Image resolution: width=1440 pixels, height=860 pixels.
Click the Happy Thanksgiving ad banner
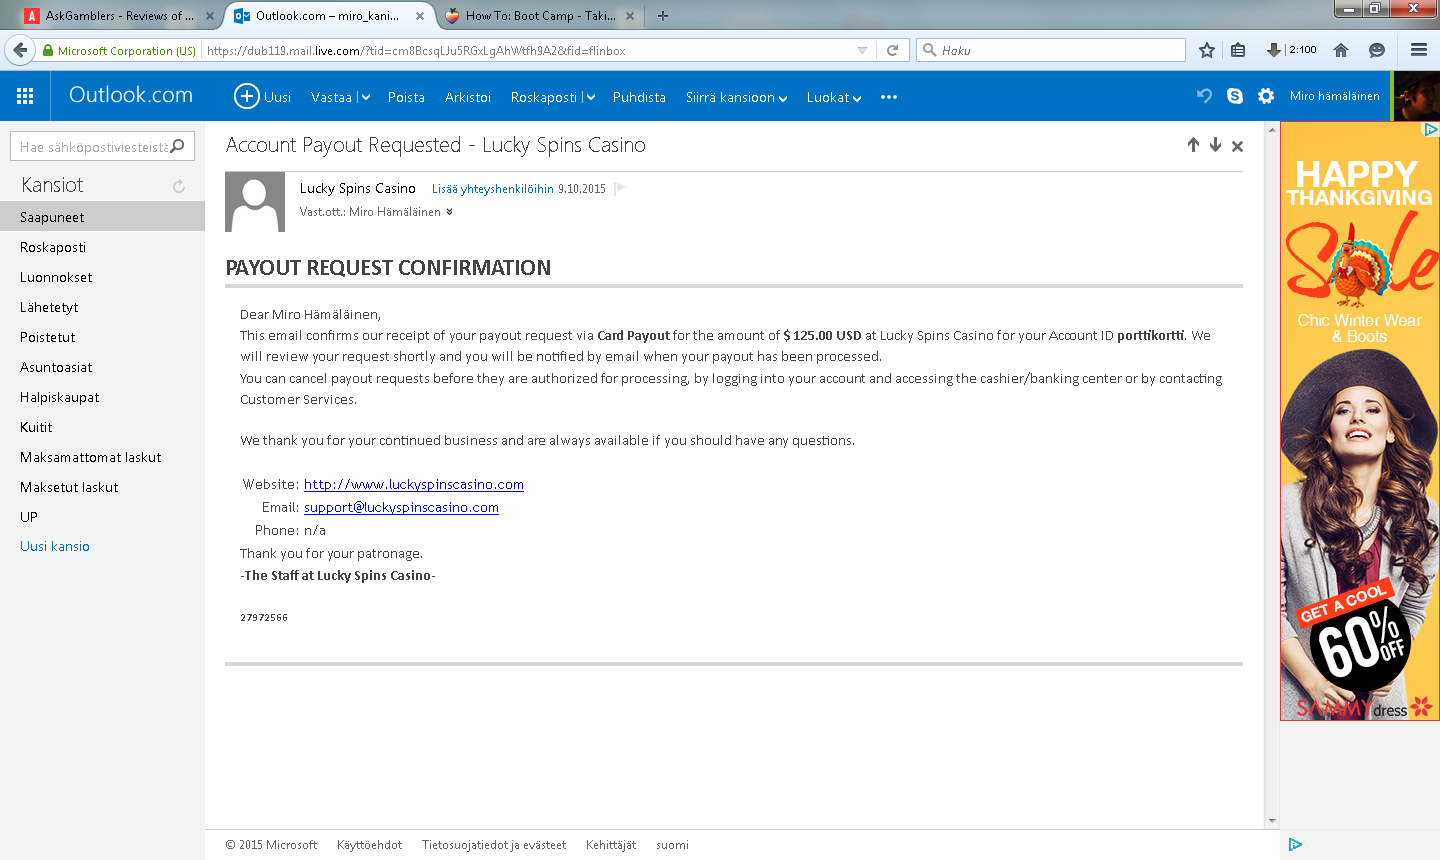coord(1360,421)
